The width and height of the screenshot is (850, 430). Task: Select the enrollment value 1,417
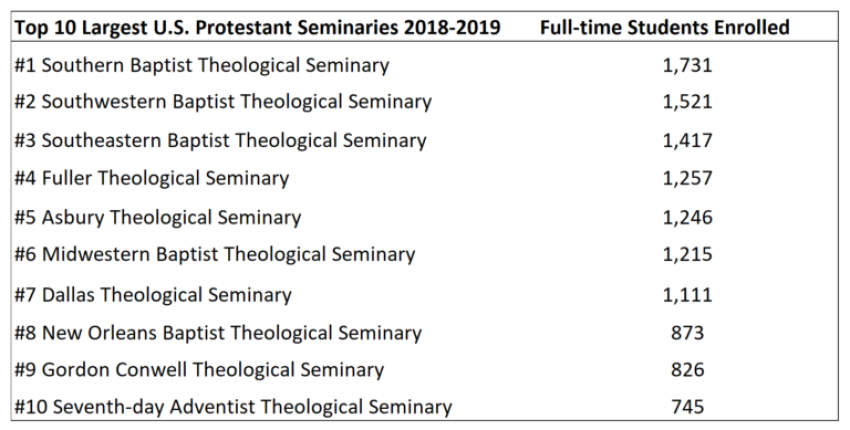pos(687,141)
